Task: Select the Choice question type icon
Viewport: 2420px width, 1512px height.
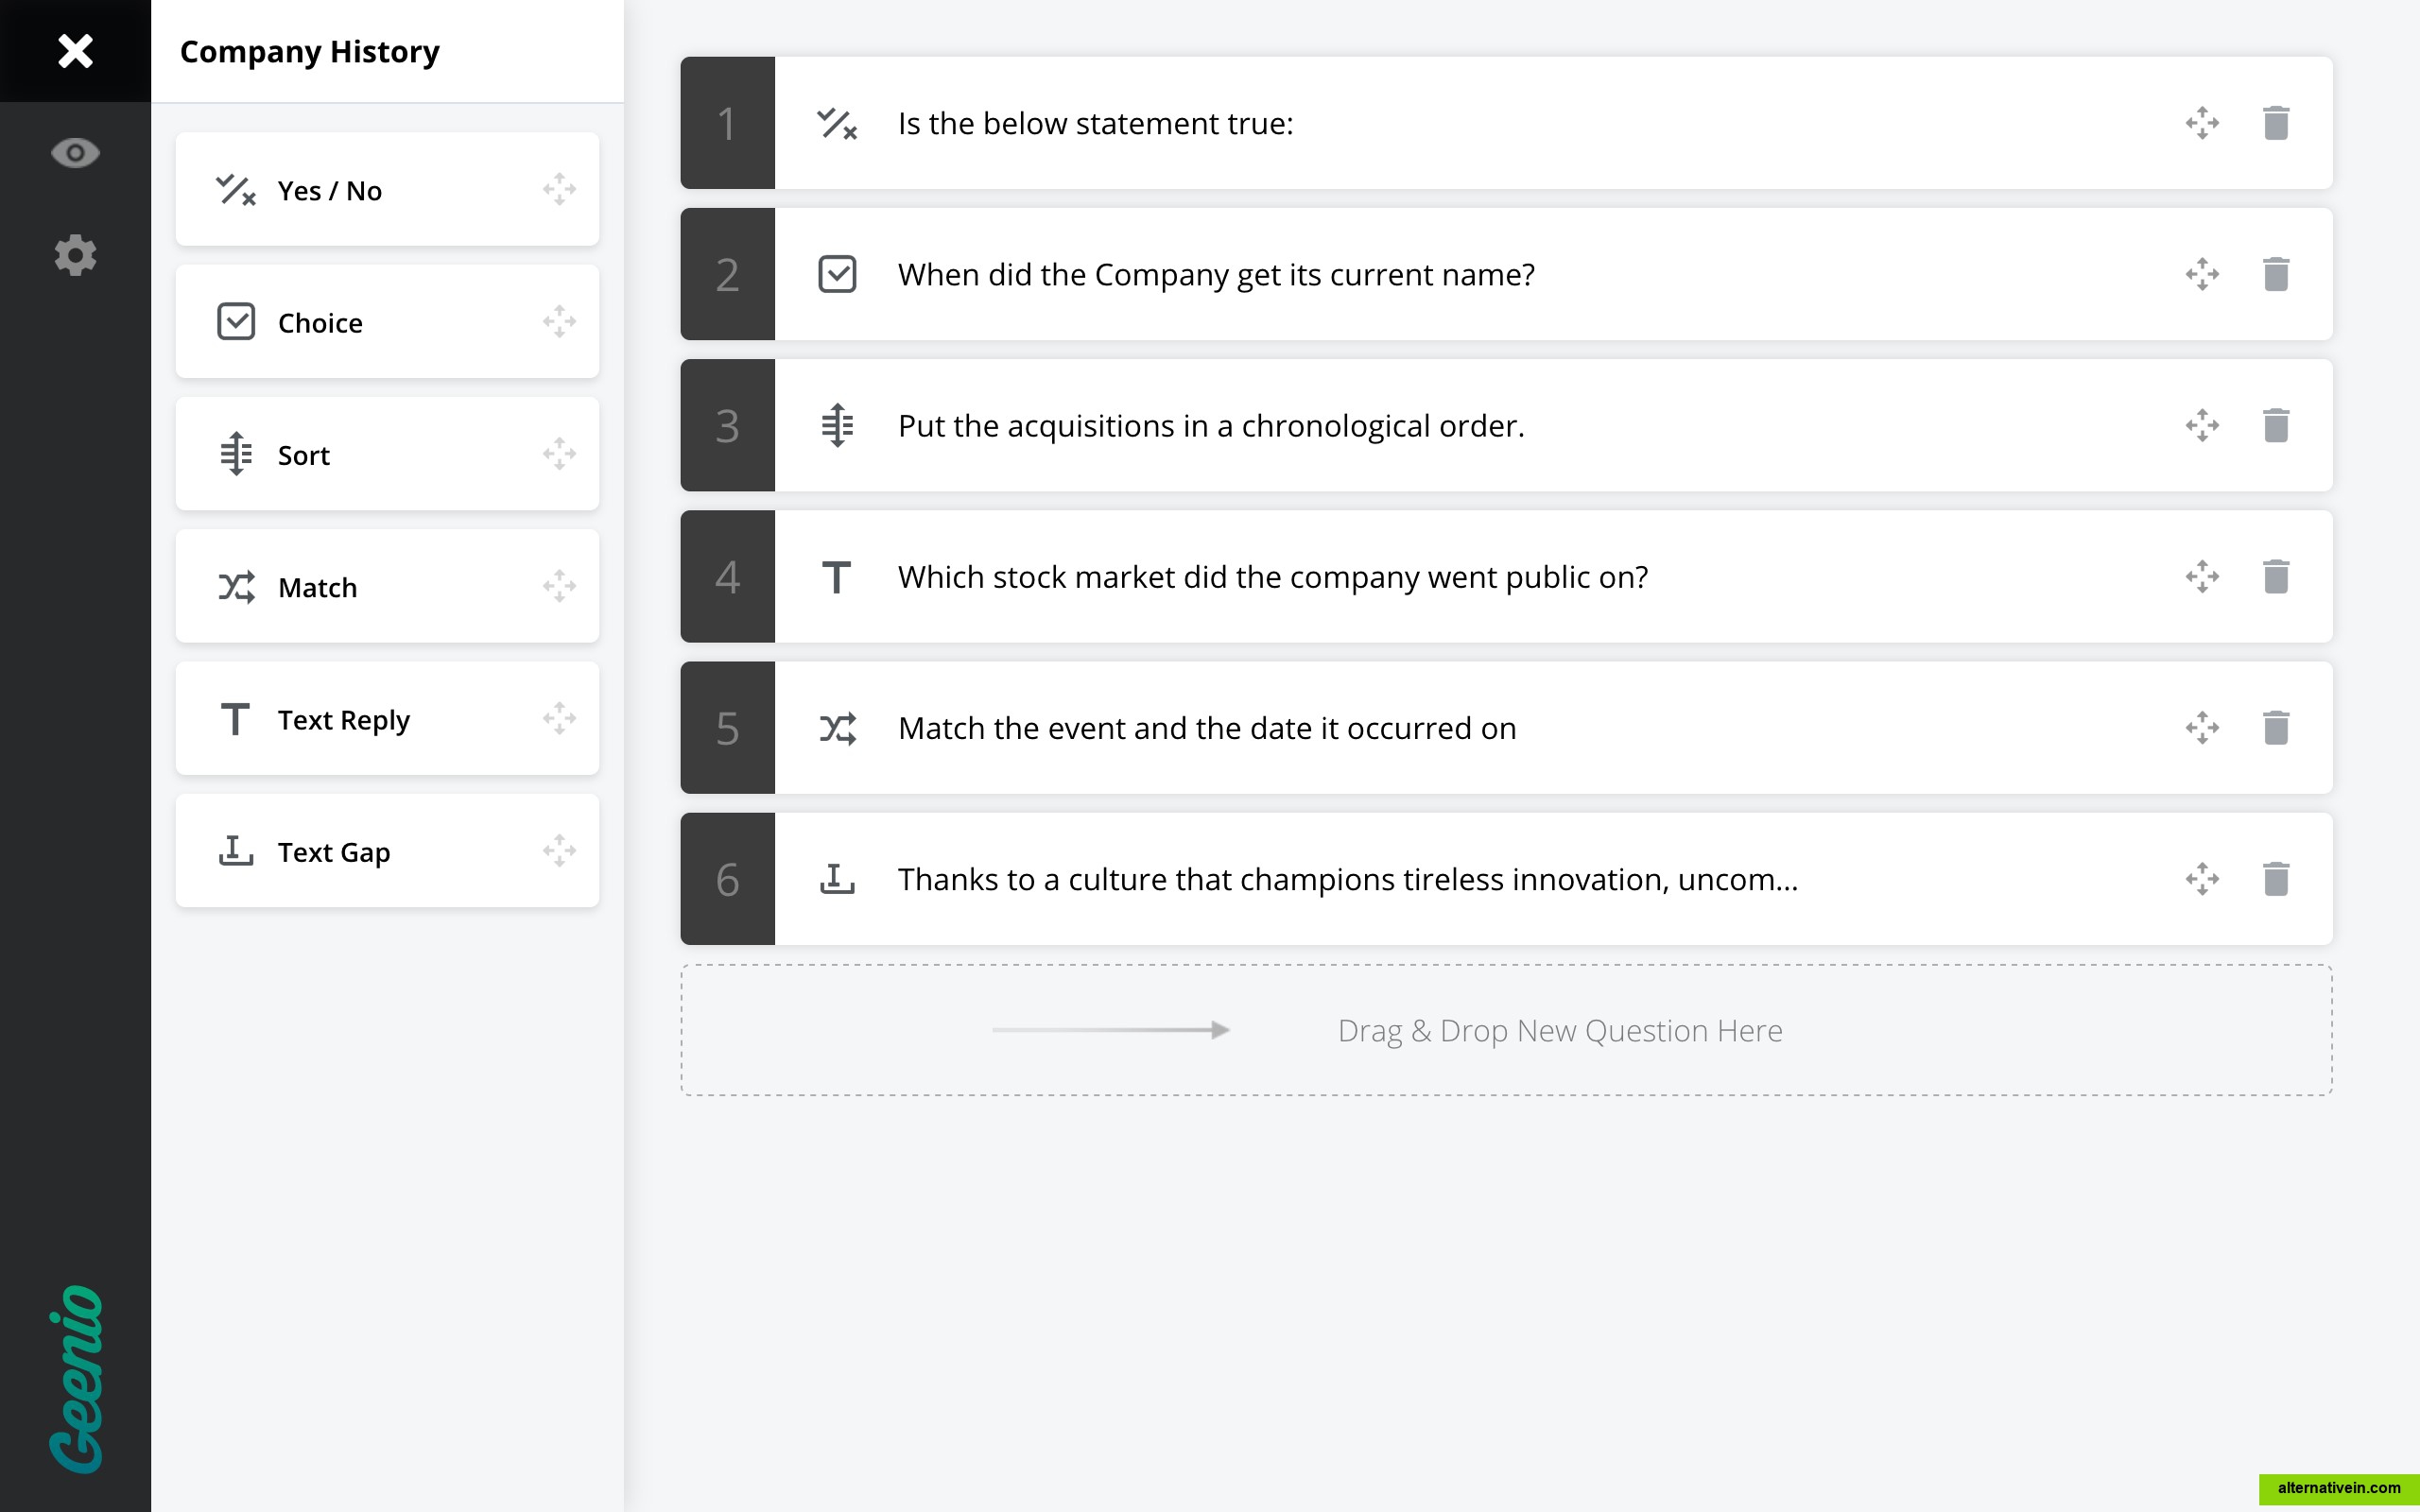Action: 235,320
